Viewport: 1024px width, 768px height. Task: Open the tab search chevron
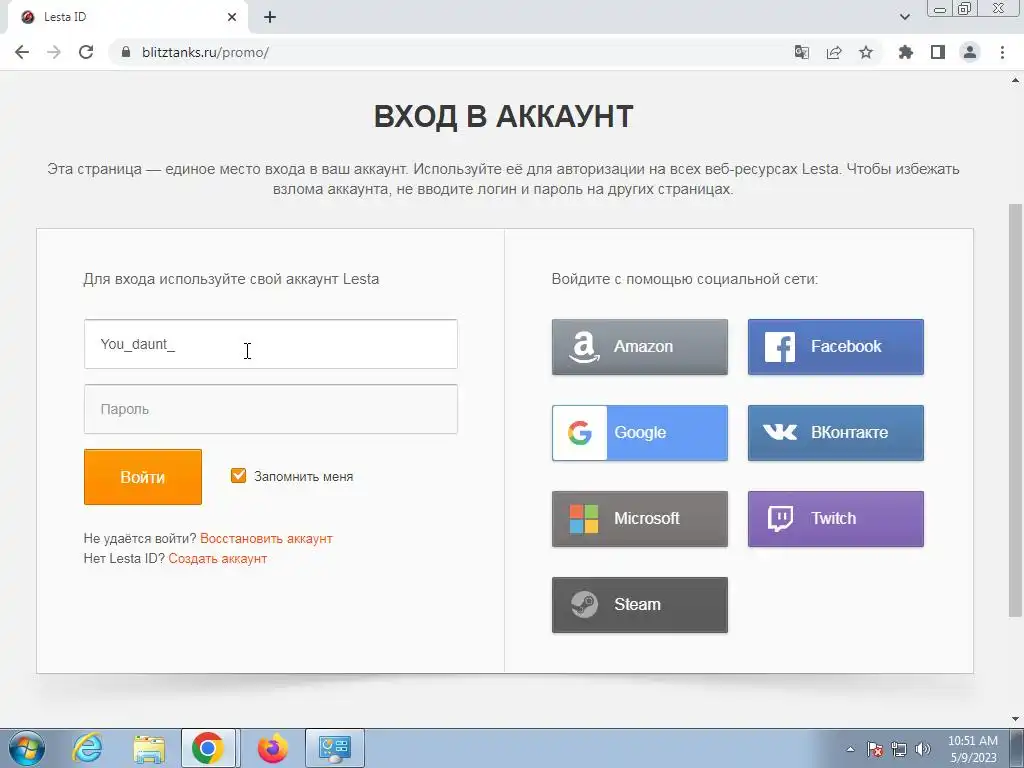click(904, 17)
